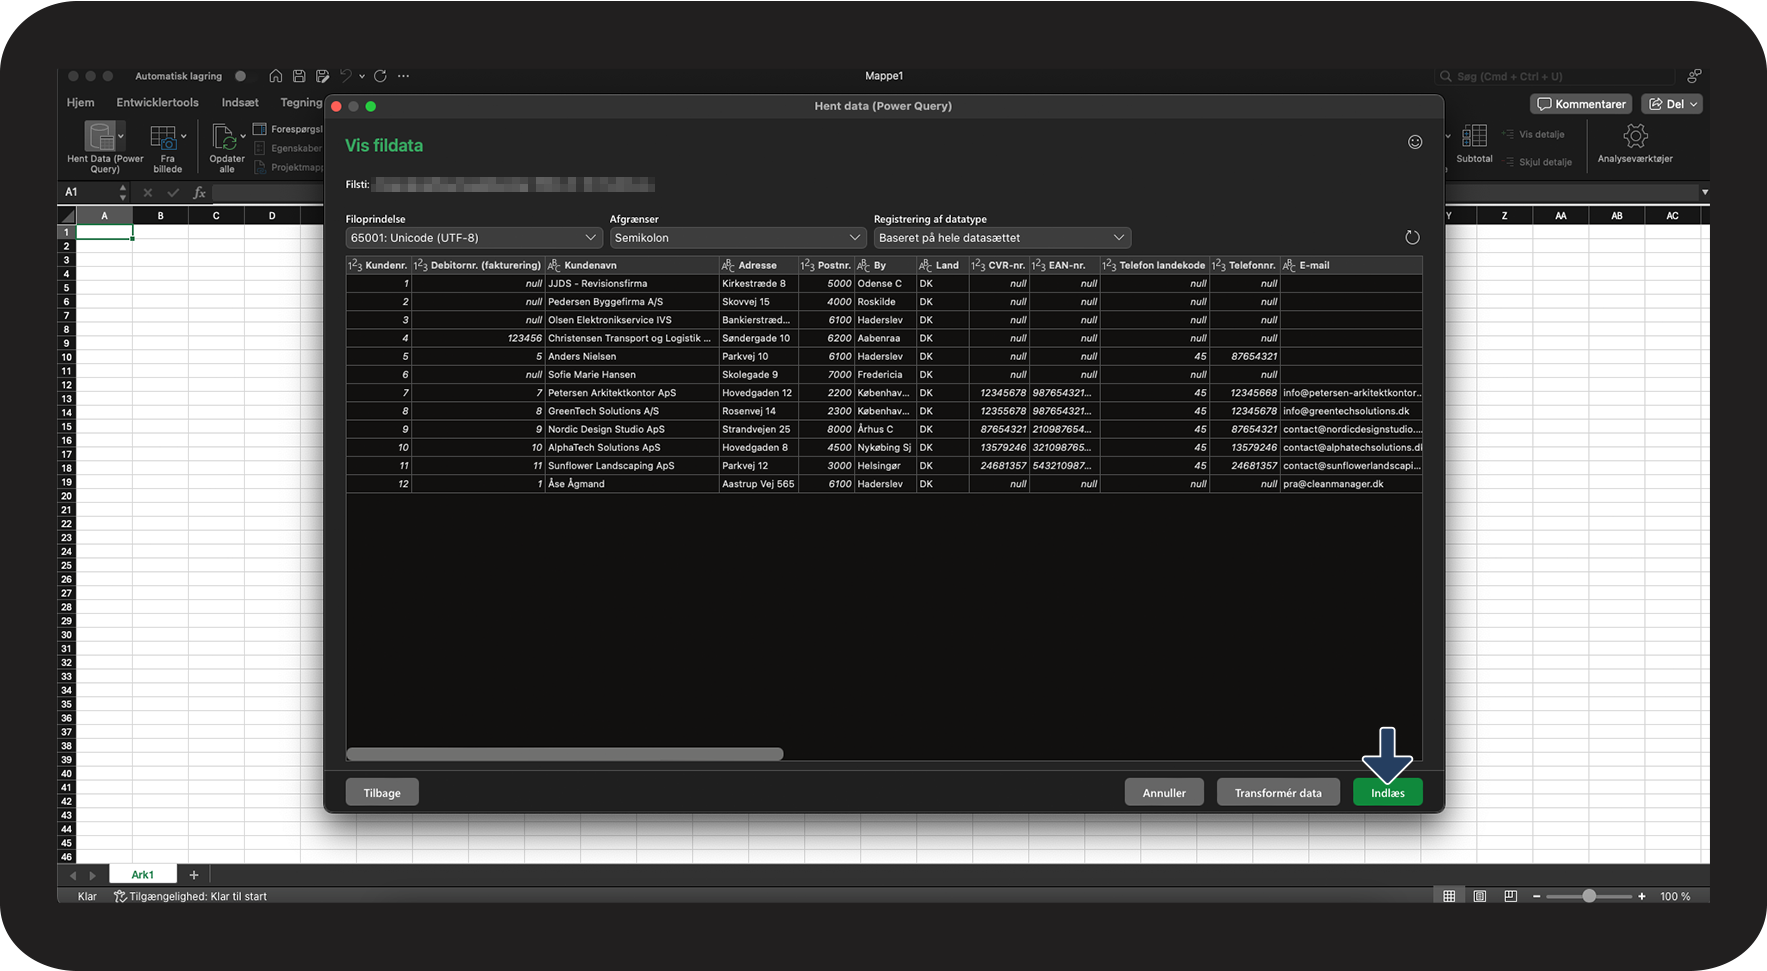The image size is (1767, 971).
Task: Open the Indsæt ribbon tab
Action: click(x=240, y=103)
